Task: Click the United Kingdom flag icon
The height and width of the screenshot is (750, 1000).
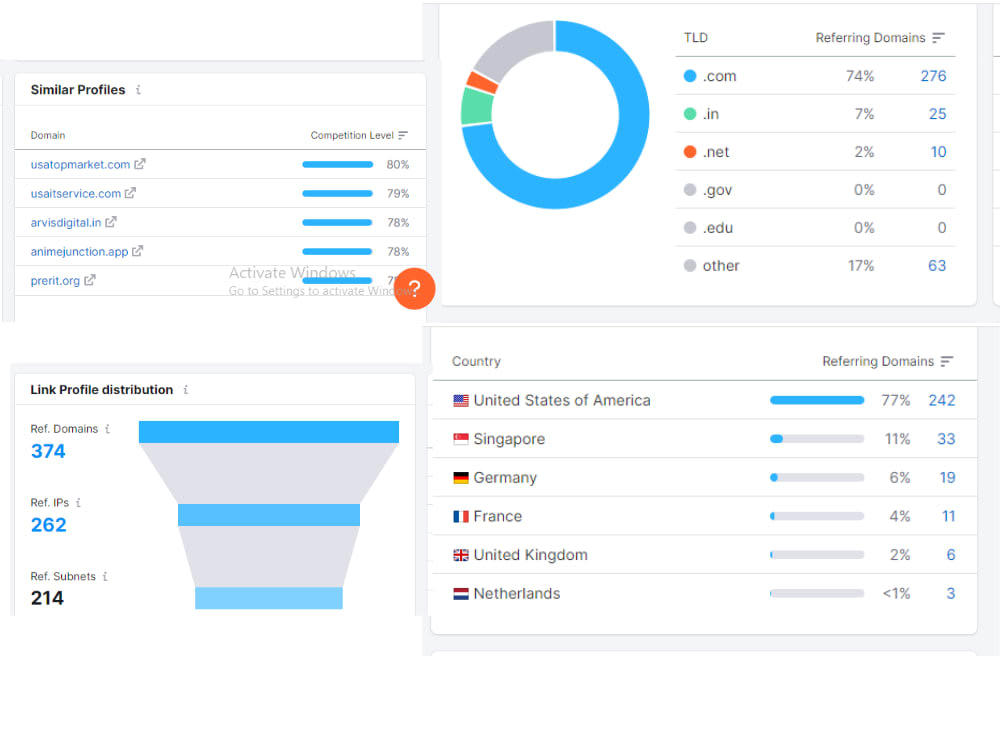Action: (x=461, y=555)
